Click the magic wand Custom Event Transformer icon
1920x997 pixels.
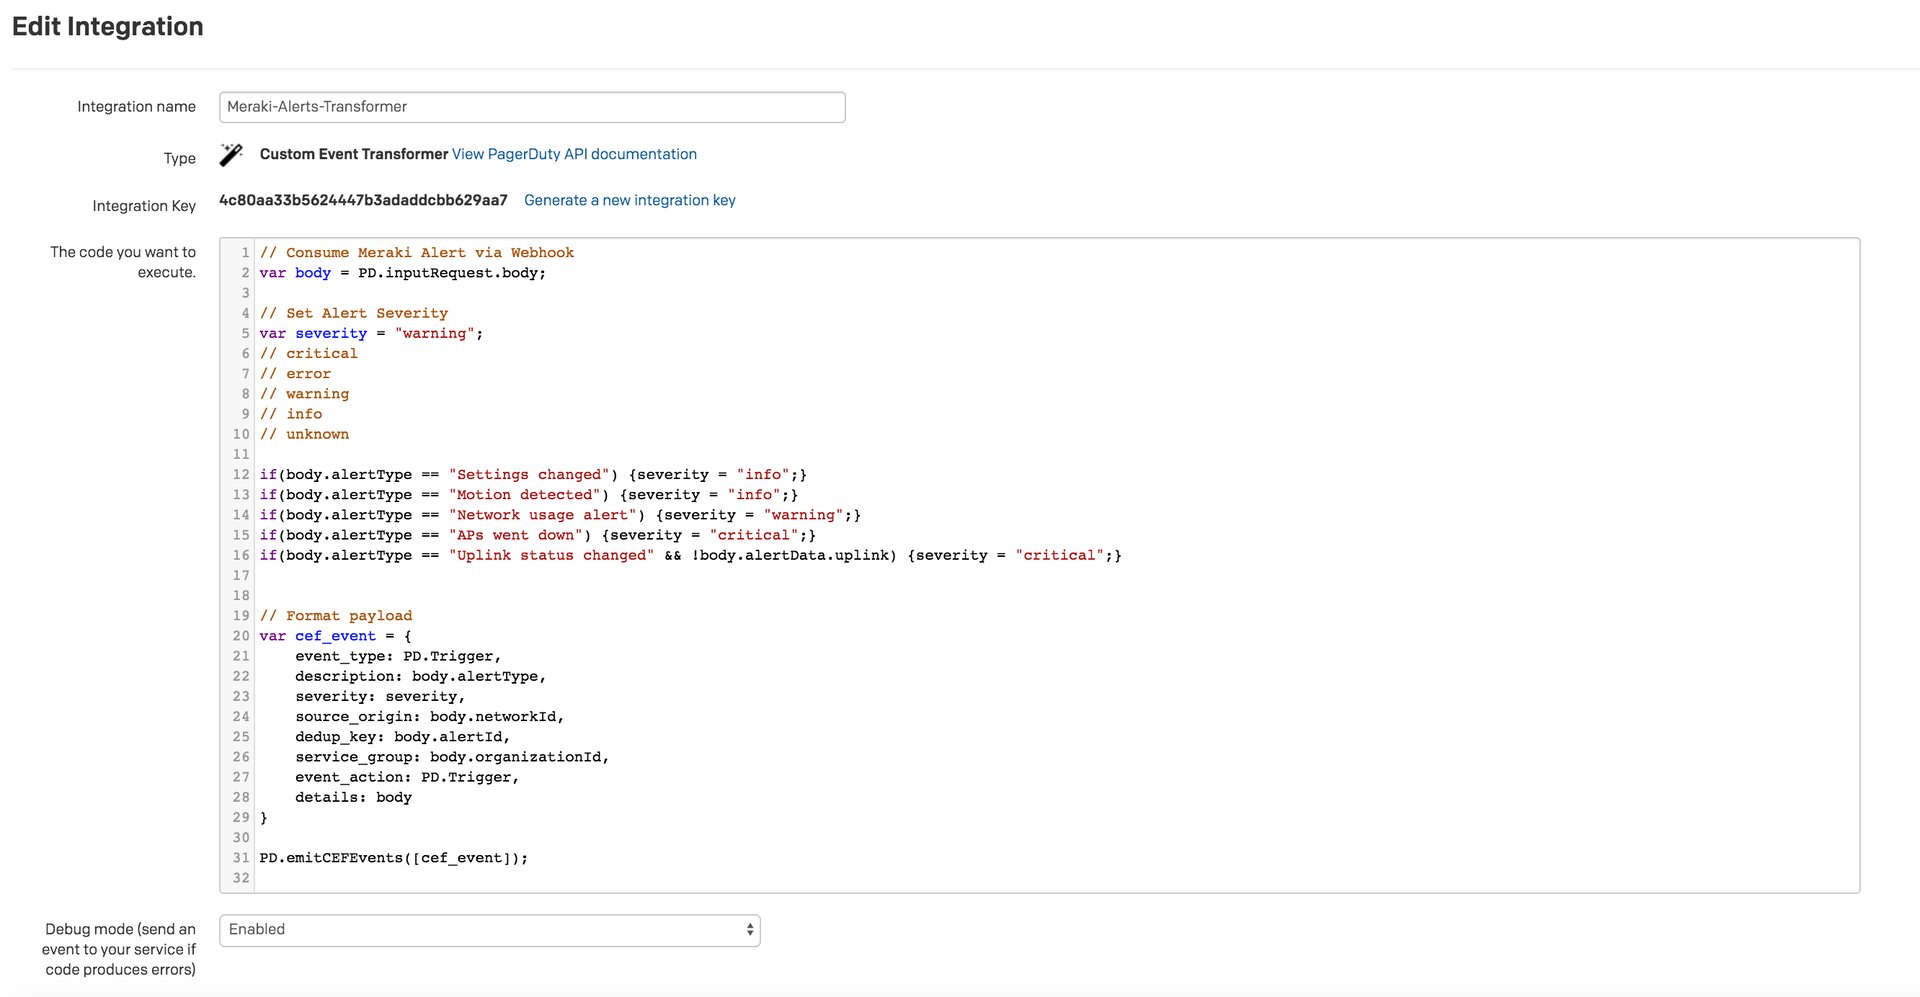tap(231, 155)
